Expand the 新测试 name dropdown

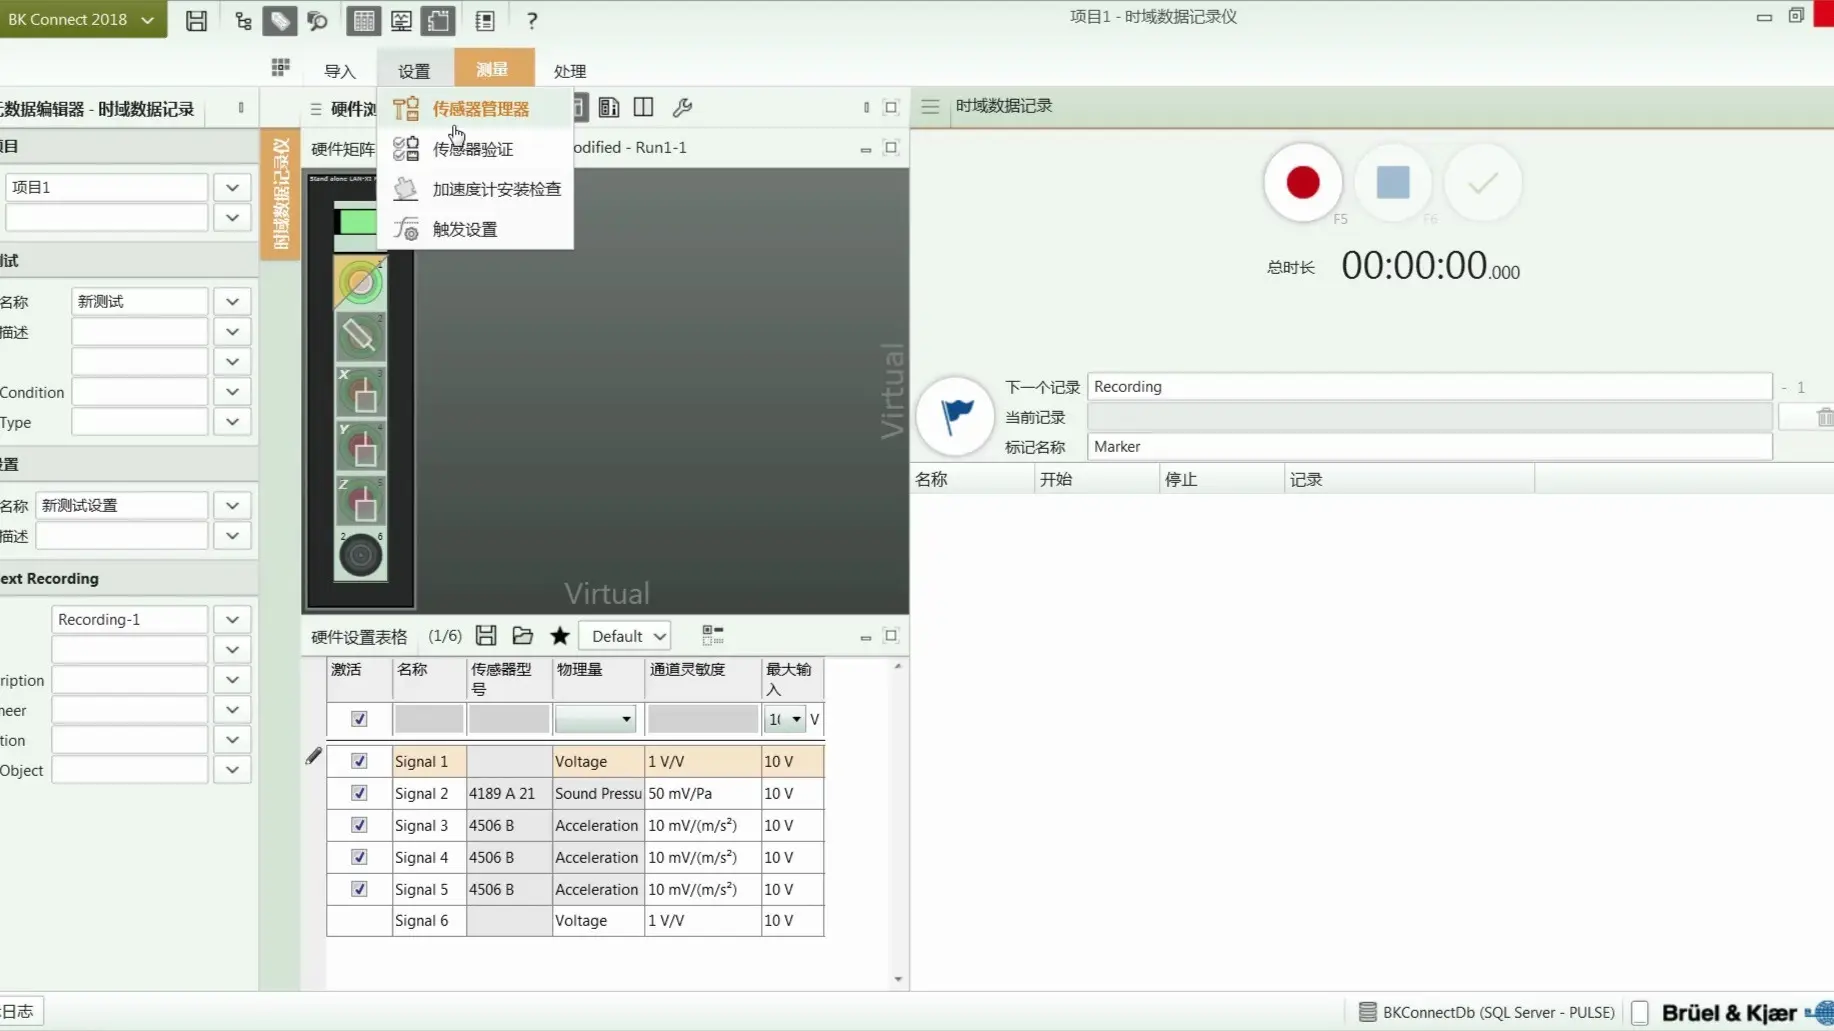[x=232, y=301]
